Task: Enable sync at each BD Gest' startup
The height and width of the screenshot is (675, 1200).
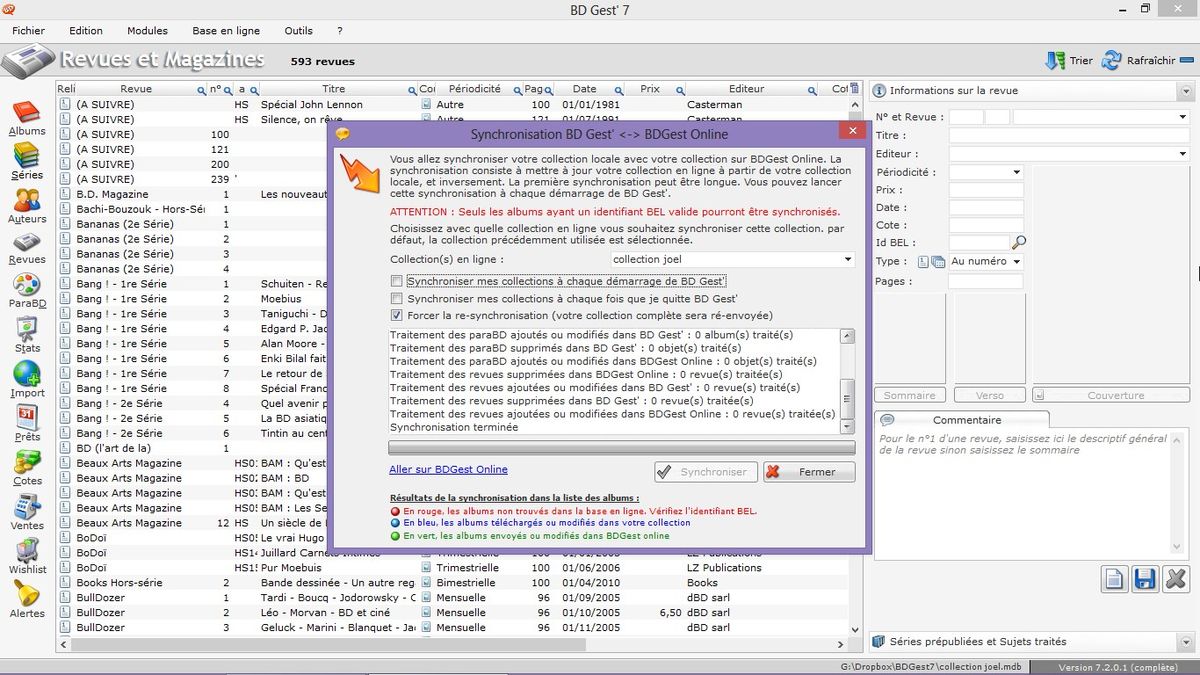Action: tap(397, 282)
